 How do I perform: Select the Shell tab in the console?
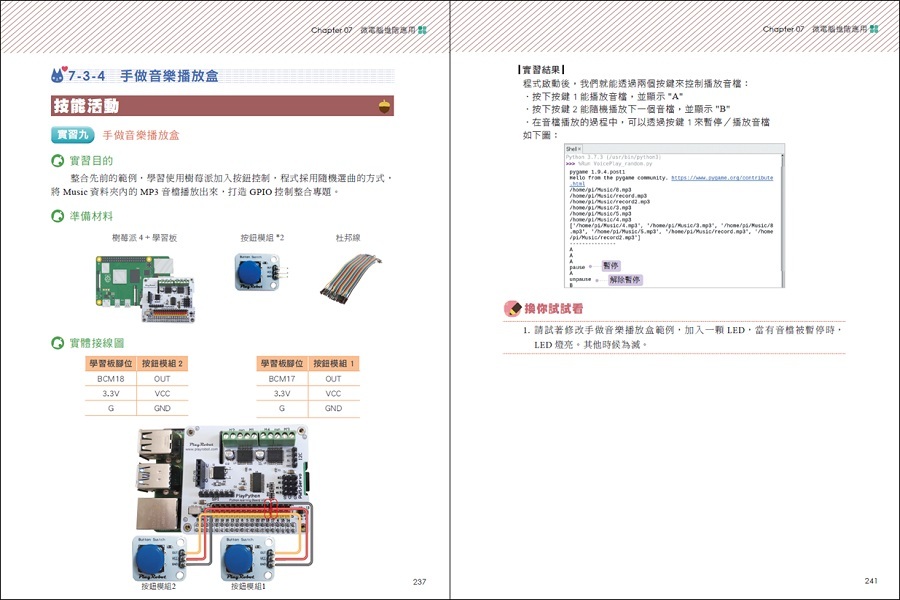[x=573, y=149]
